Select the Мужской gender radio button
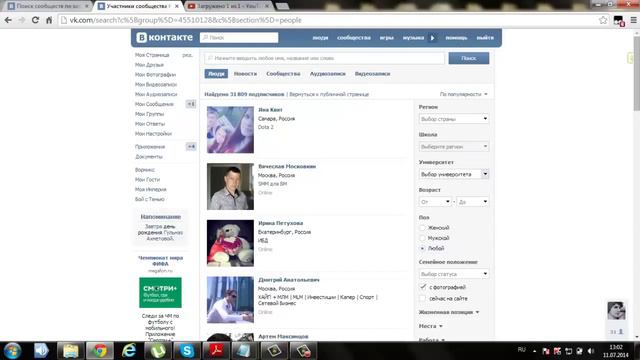 pos(422,238)
